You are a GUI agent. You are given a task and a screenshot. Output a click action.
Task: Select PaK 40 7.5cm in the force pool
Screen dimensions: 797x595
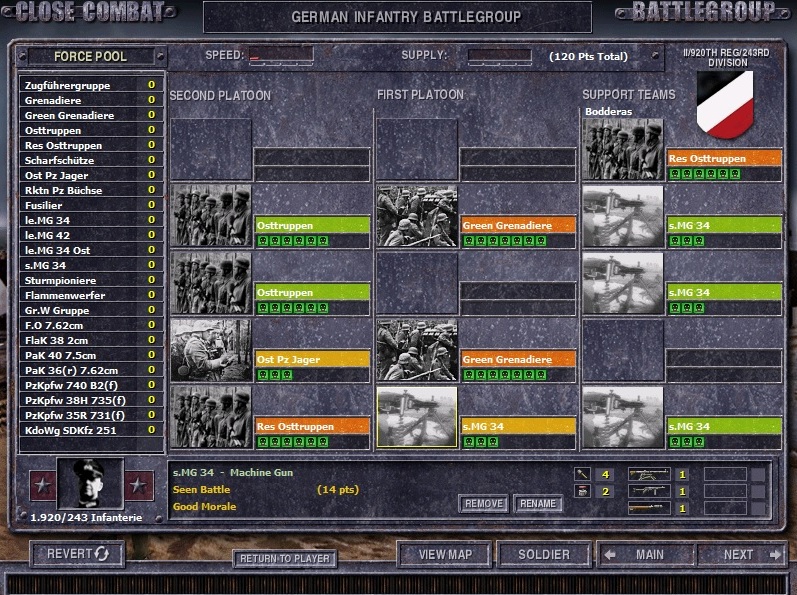(x=90, y=355)
